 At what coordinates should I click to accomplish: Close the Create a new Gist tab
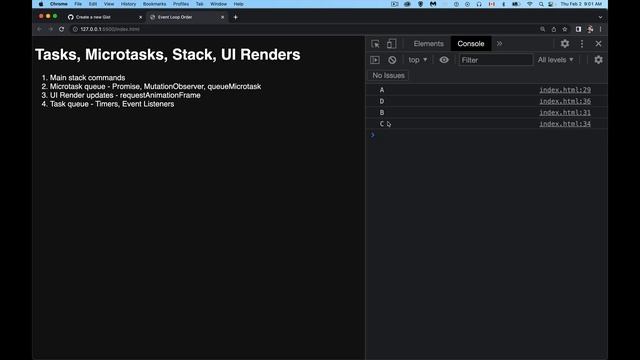coord(140,17)
